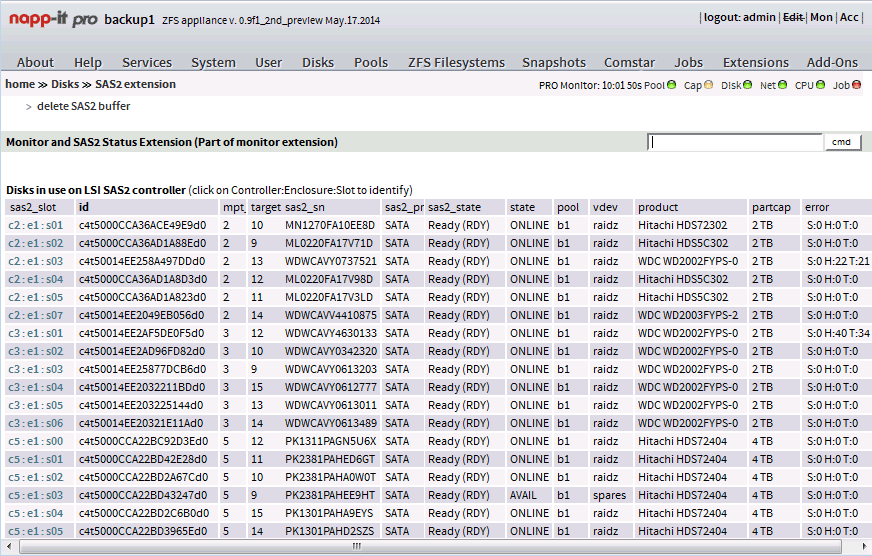Click the cmd button
Viewport: 872px width, 556px height.
pyautogui.click(x=841, y=142)
